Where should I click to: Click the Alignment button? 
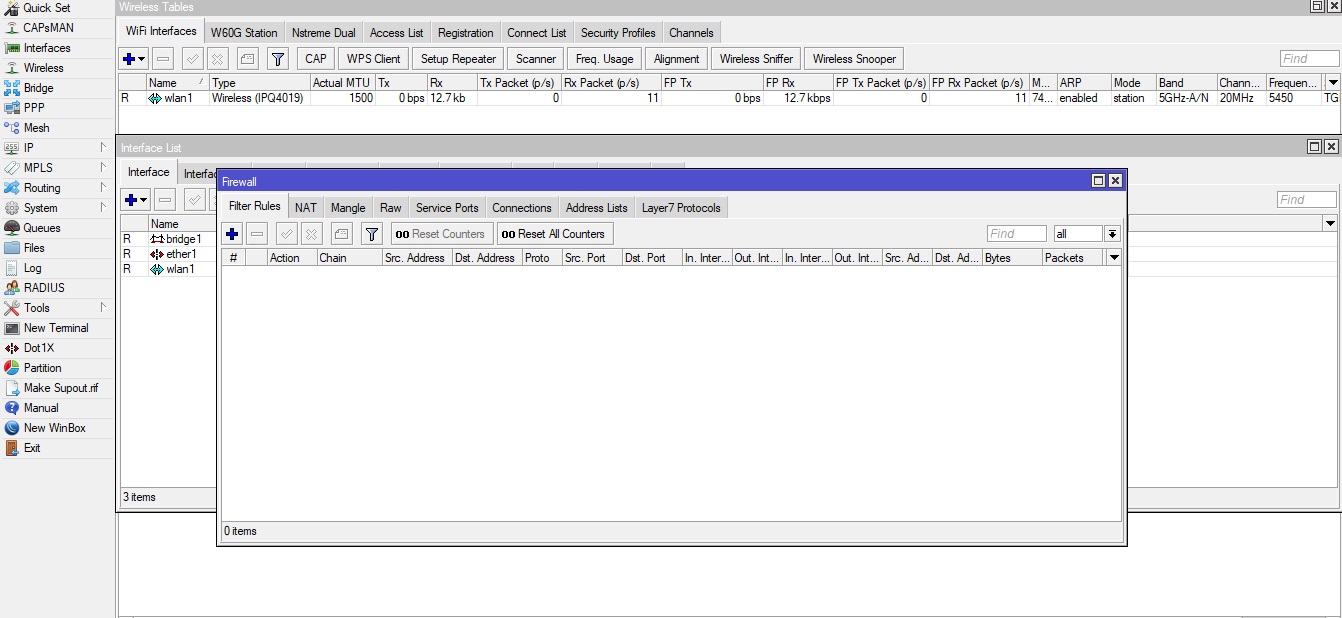point(676,59)
